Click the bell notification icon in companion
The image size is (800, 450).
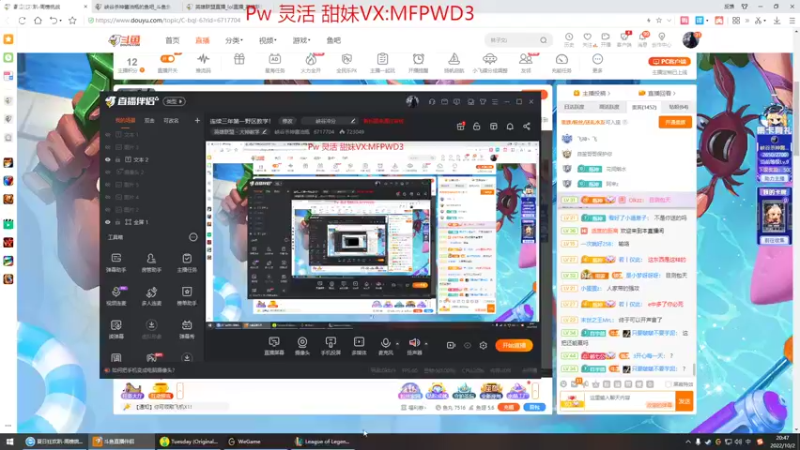[510, 126]
